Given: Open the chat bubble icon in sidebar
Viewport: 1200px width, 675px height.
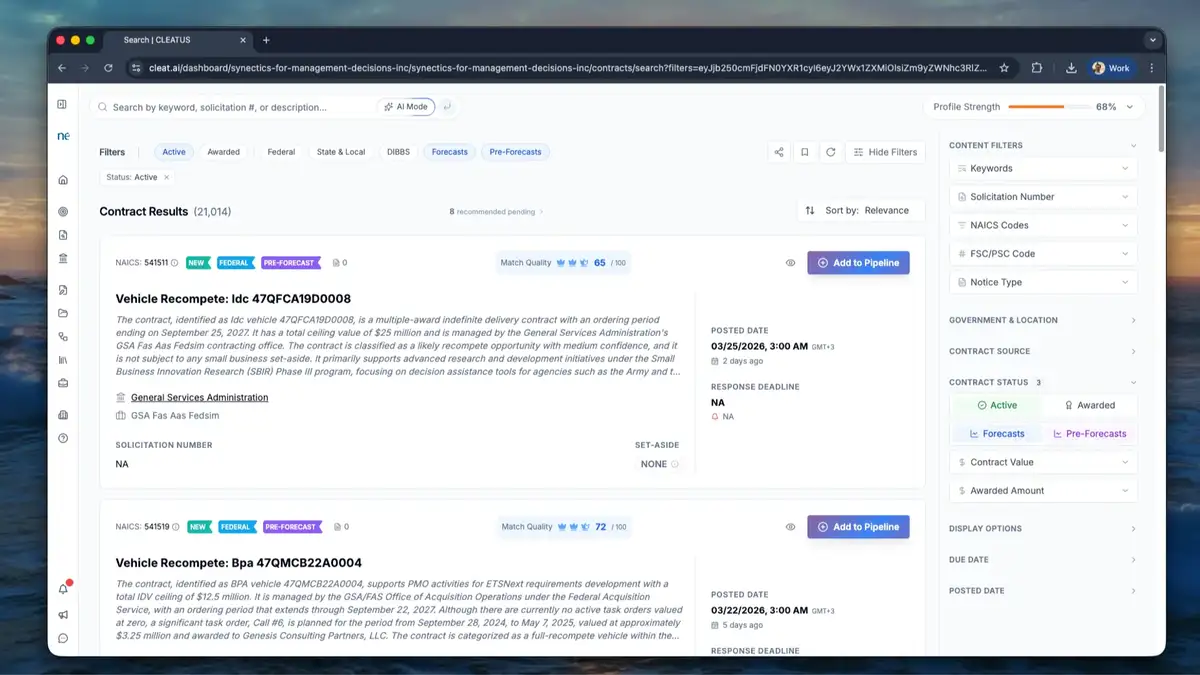Looking at the screenshot, I should pyautogui.click(x=63, y=638).
